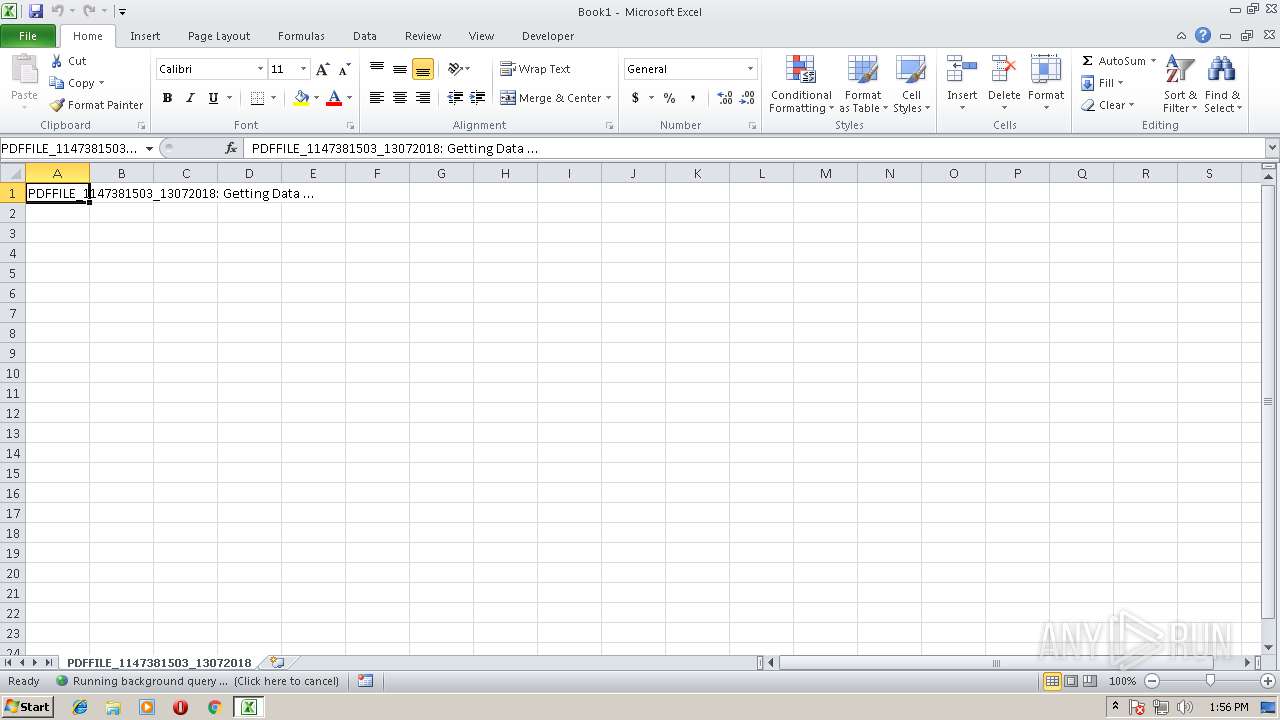Screen dimensions: 1280x720
Task: Open the font name Calibri dropdown
Action: 260,69
